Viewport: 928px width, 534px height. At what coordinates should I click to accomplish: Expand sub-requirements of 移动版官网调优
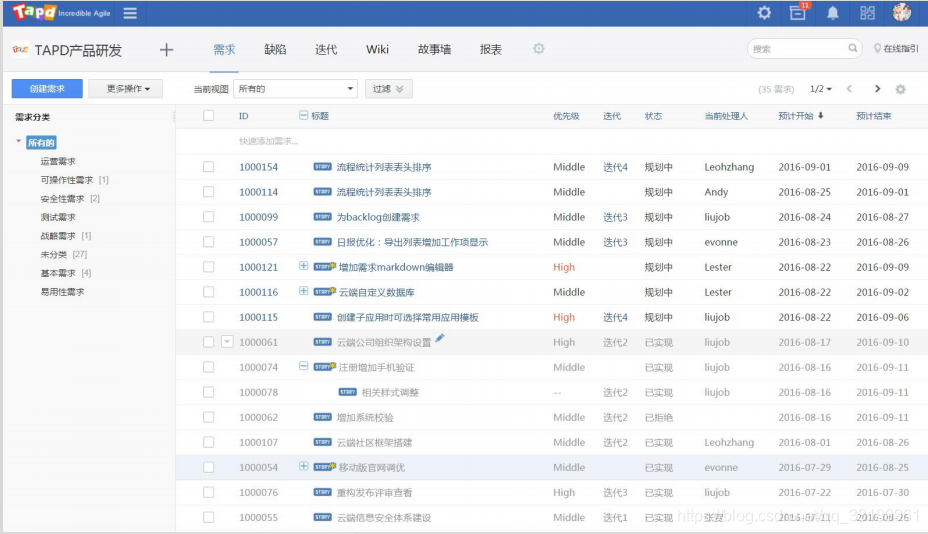(x=304, y=466)
